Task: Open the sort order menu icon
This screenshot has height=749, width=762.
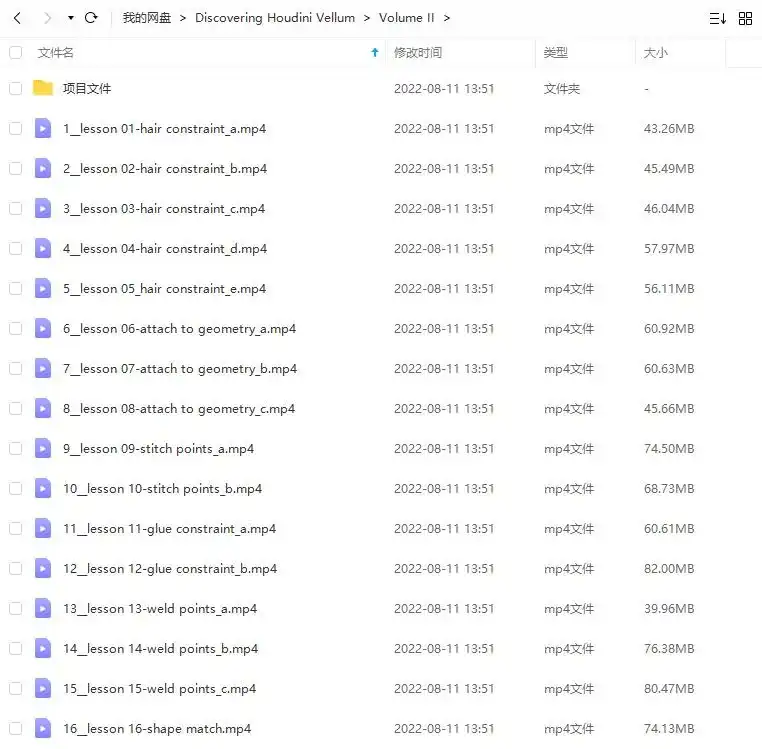Action: [718, 18]
